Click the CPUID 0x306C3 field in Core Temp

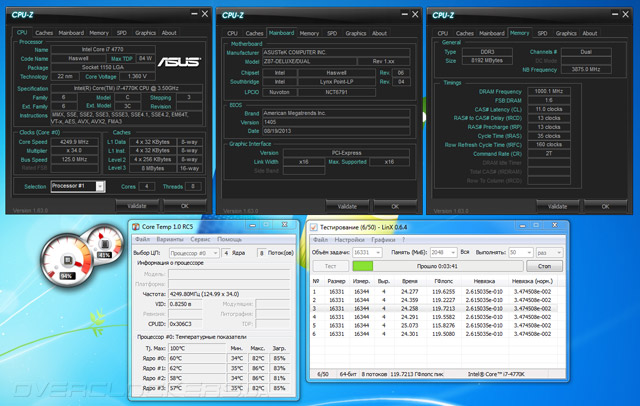tap(185, 324)
